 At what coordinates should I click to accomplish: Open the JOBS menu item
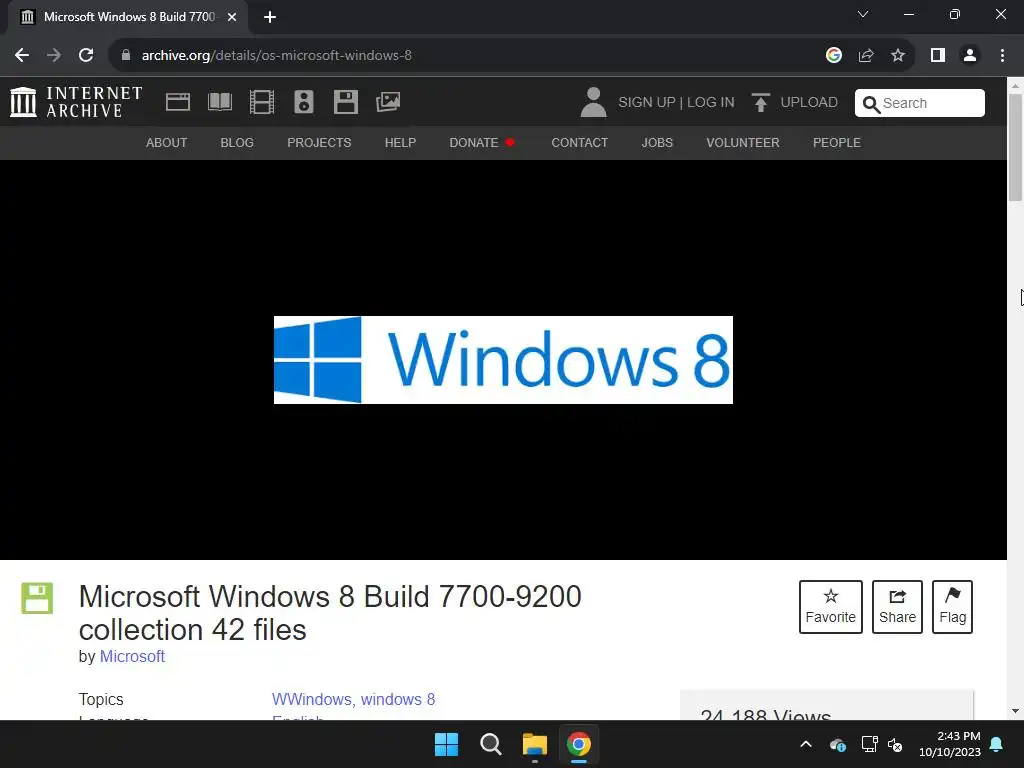pos(657,142)
